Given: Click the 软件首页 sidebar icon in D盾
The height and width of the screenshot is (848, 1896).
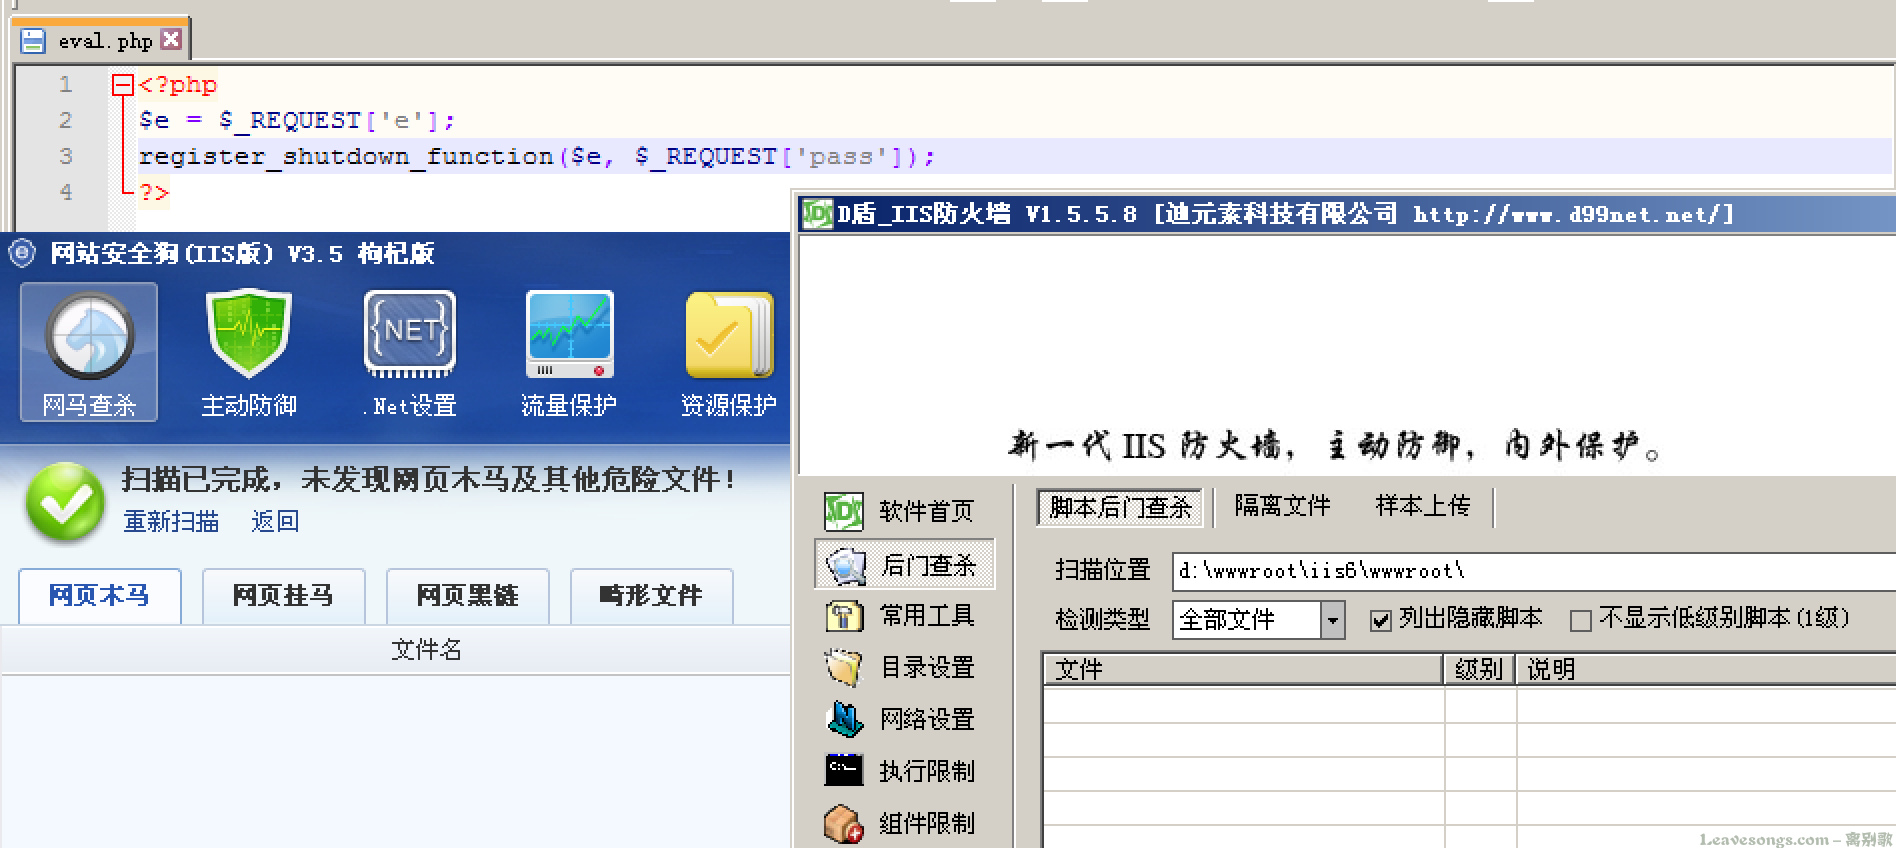Looking at the screenshot, I should click(844, 511).
